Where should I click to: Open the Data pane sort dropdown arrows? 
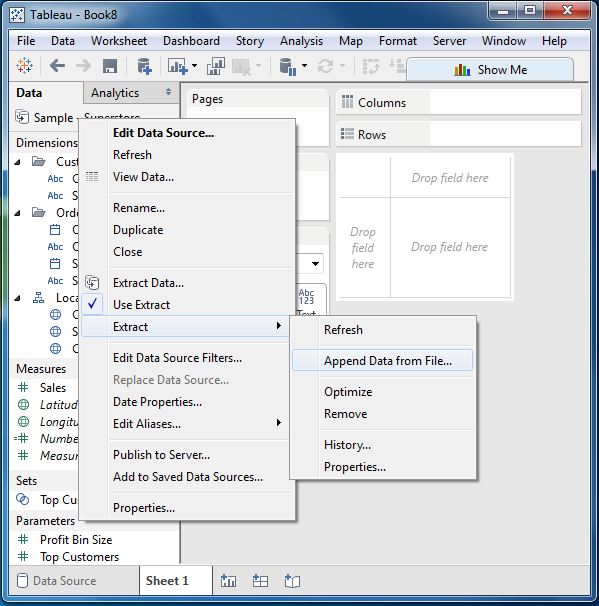tap(168, 92)
